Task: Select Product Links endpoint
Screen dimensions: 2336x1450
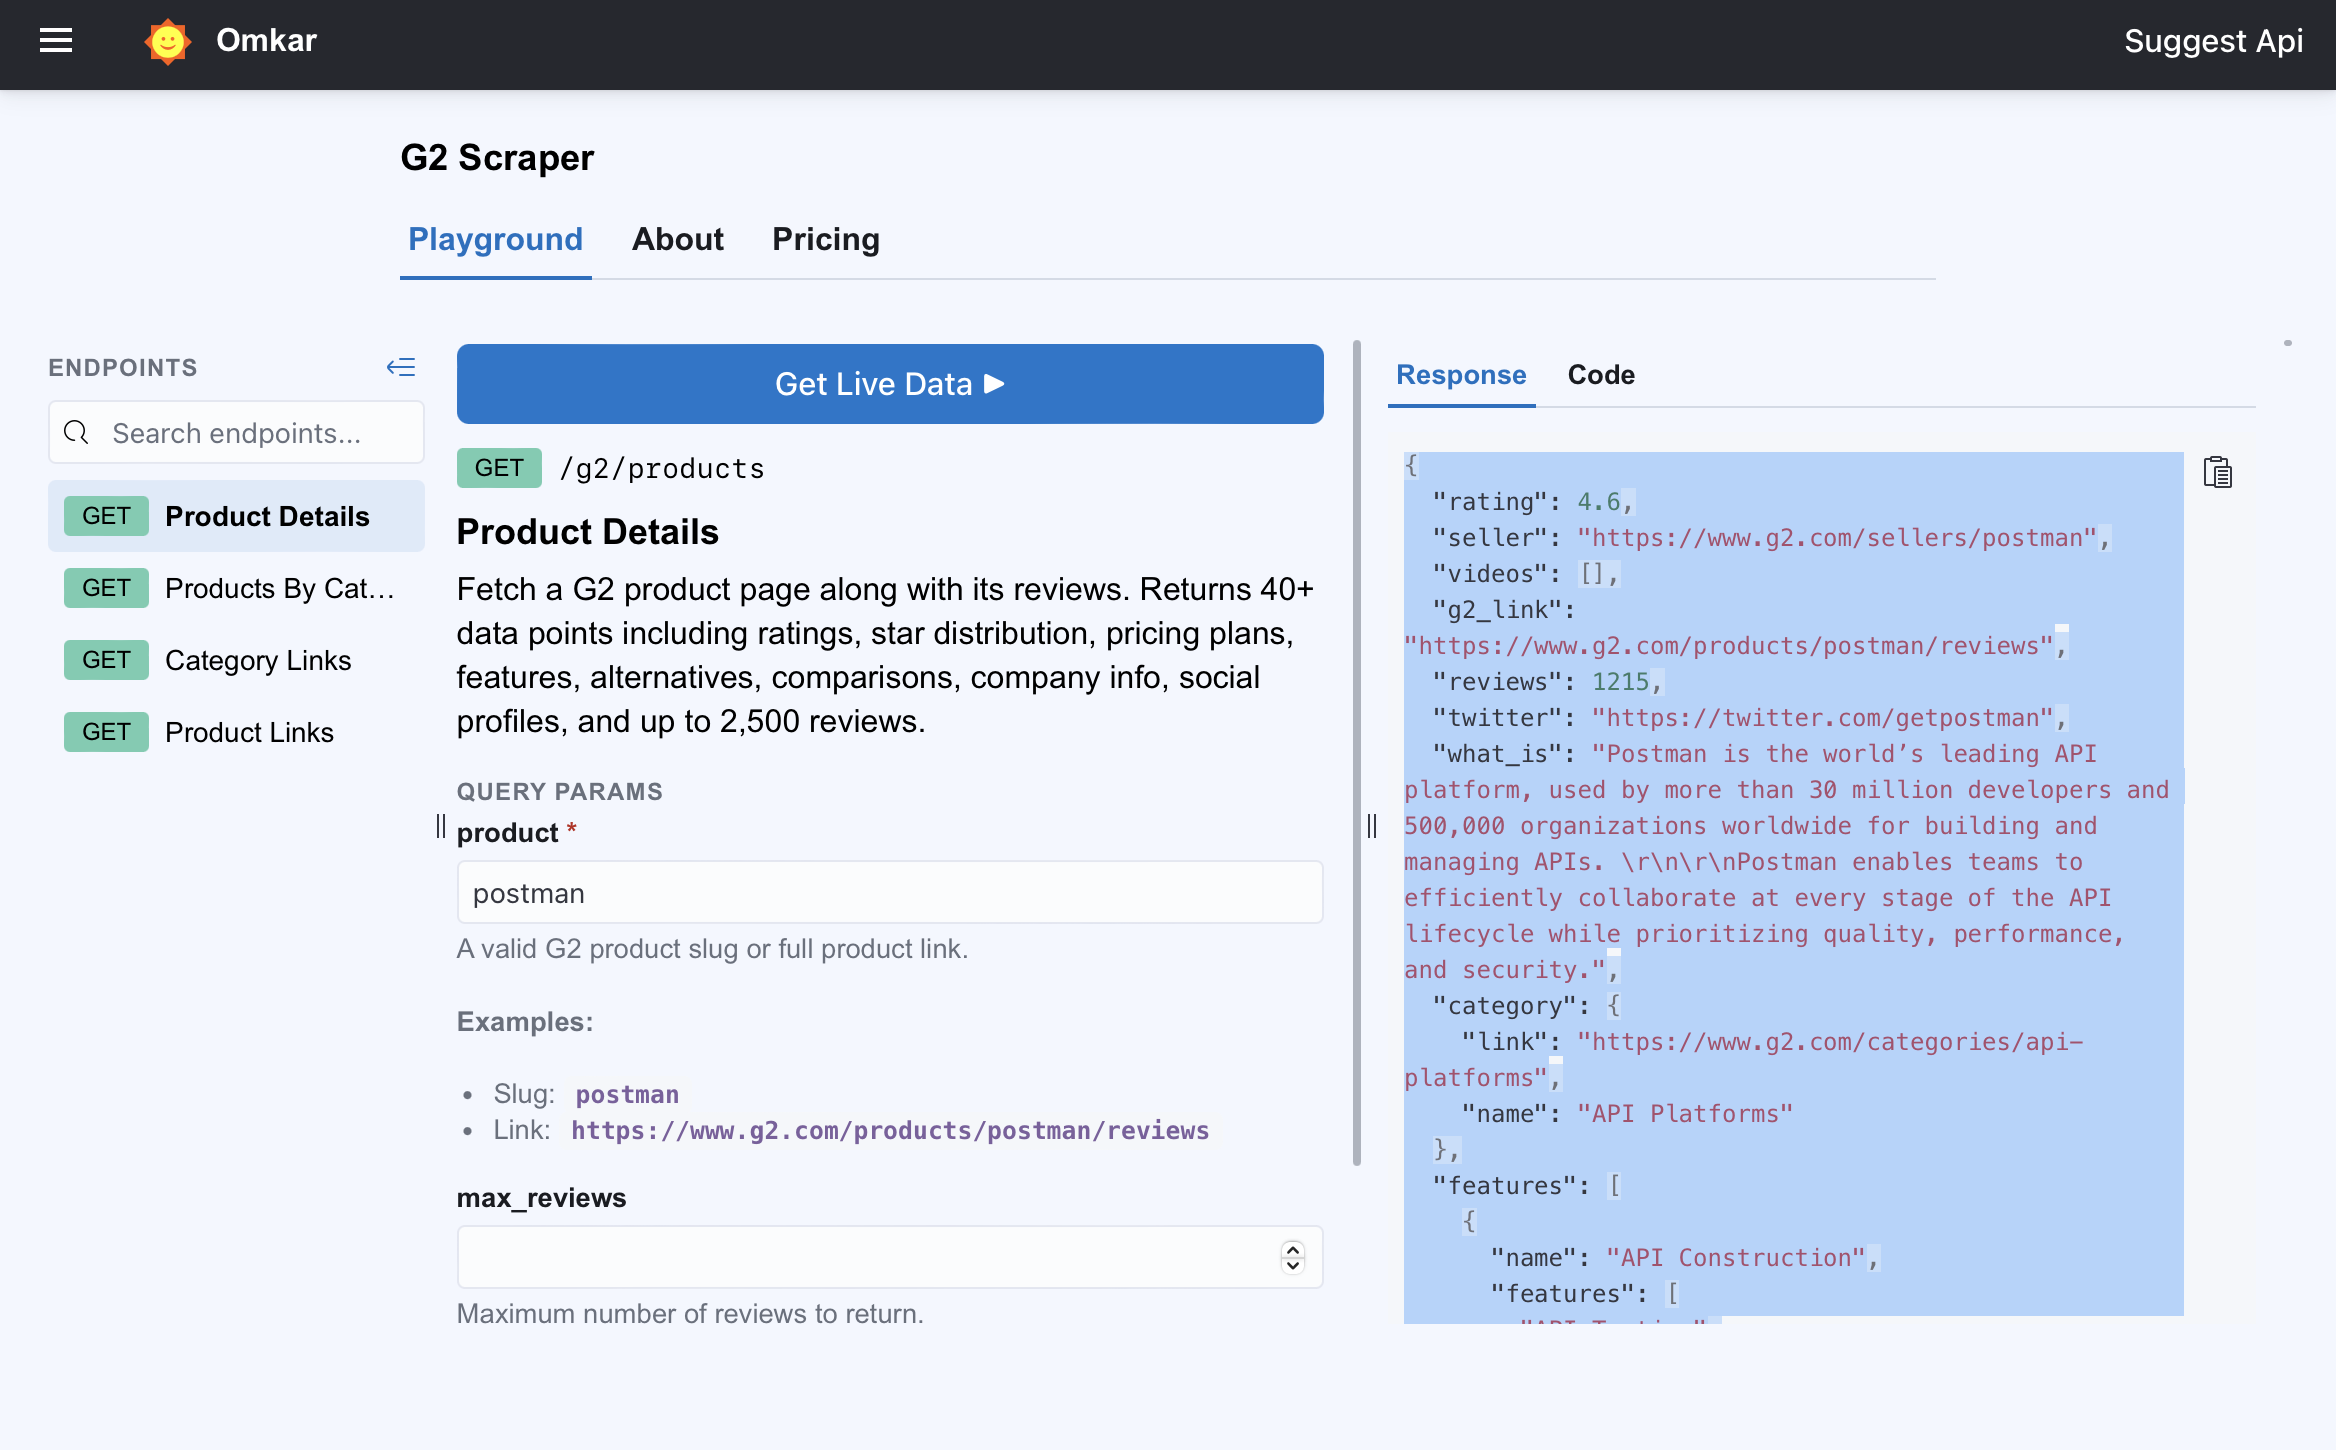Action: pyautogui.click(x=237, y=732)
